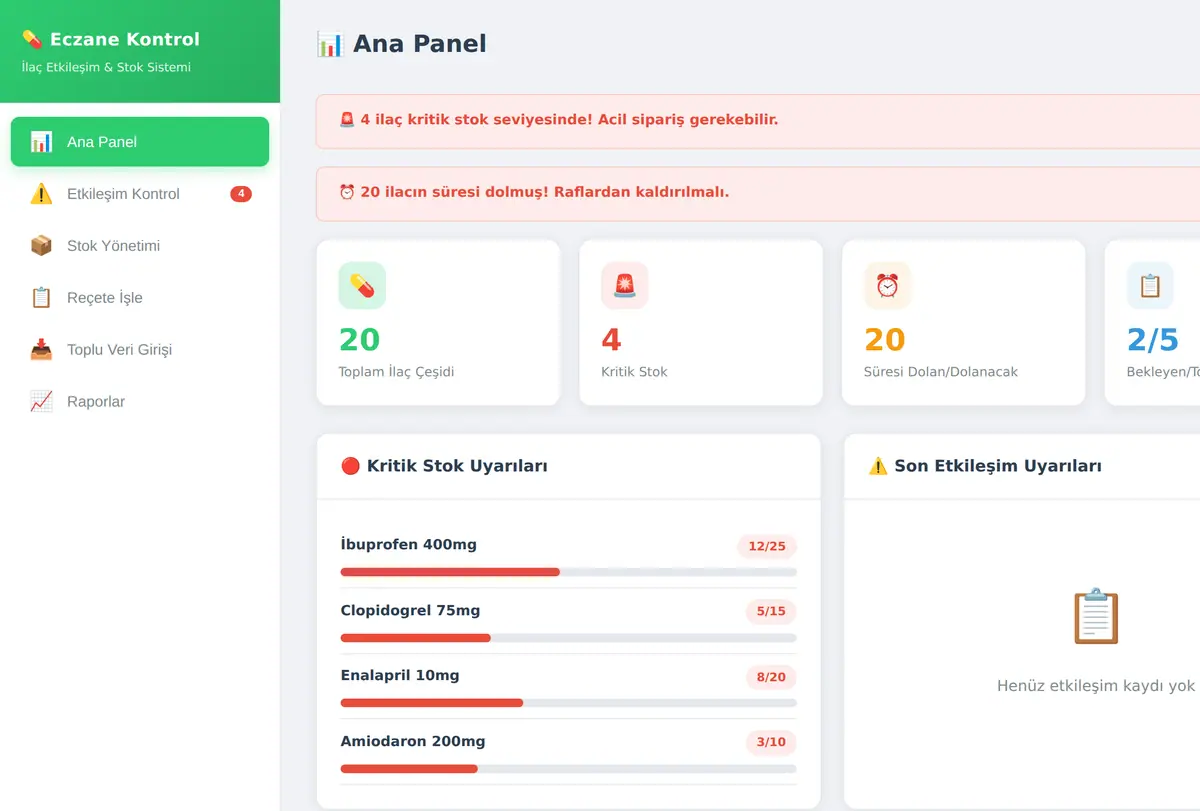This screenshot has height=811, width=1200.
Task: Click the 2/5 value on the Bekleyen card
Action: point(1153,340)
